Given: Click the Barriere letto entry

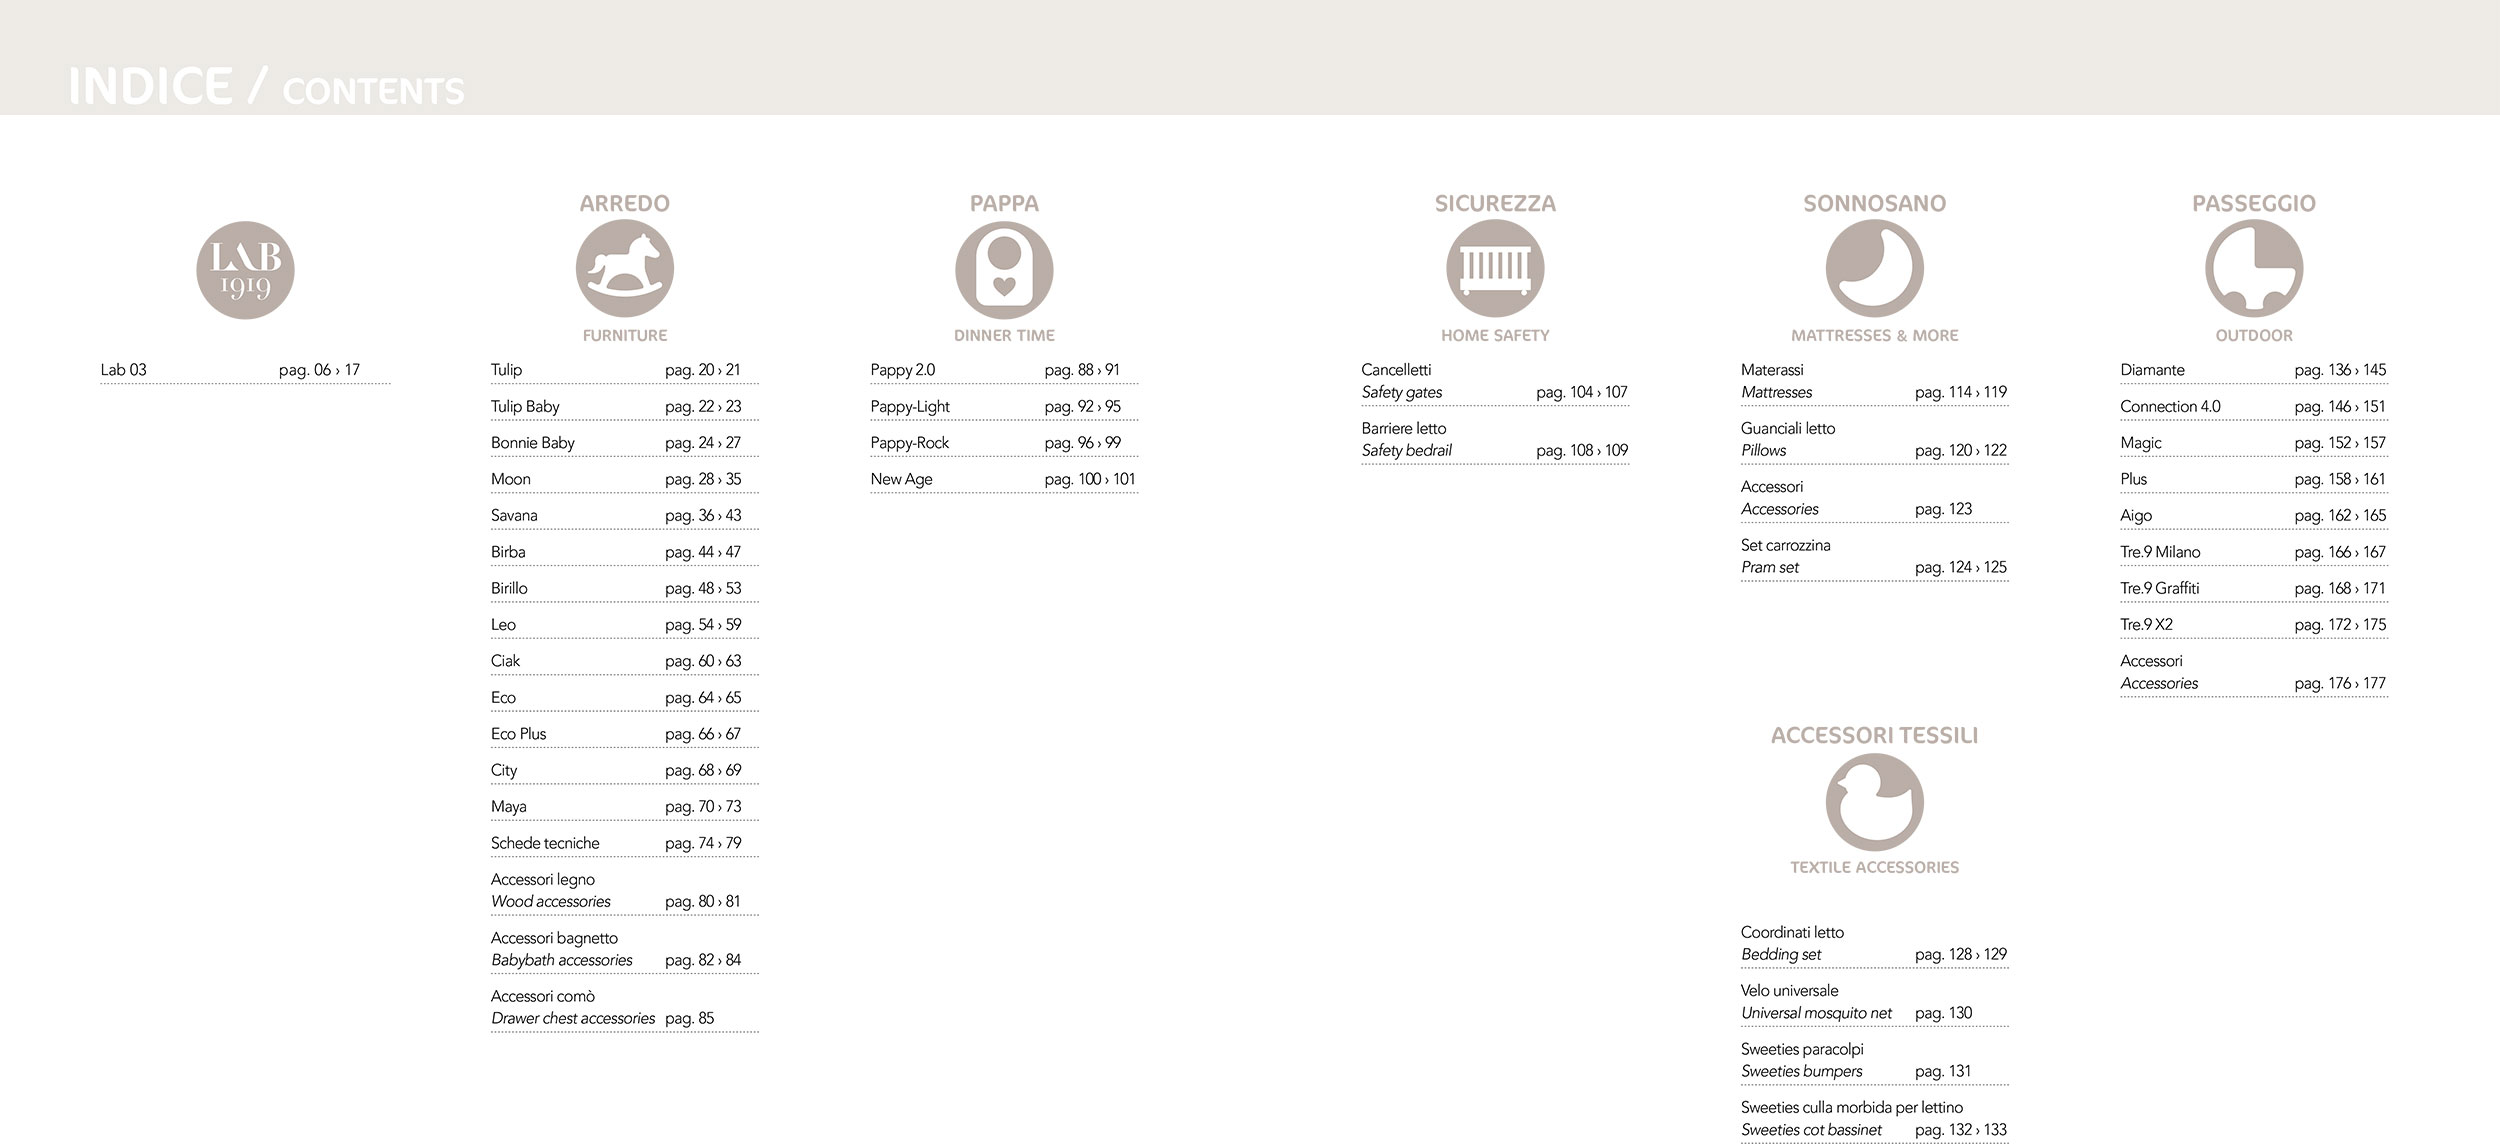Looking at the screenshot, I should point(1495,439).
